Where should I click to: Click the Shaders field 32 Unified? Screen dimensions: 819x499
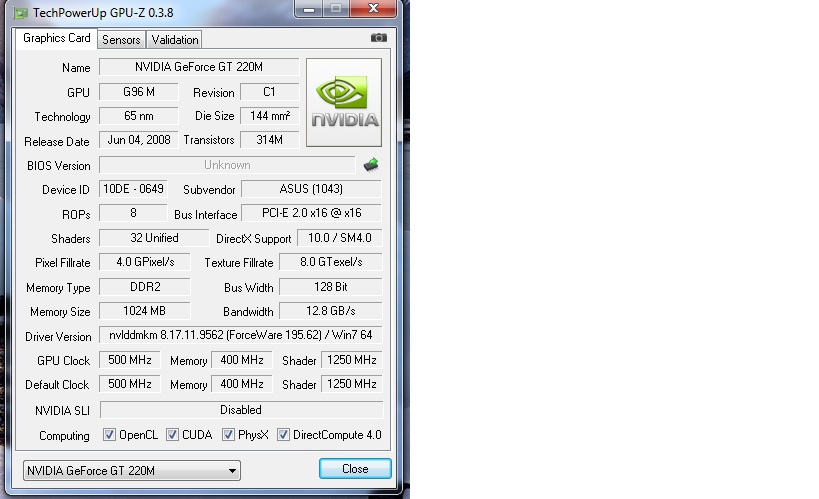(x=154, y=238)
